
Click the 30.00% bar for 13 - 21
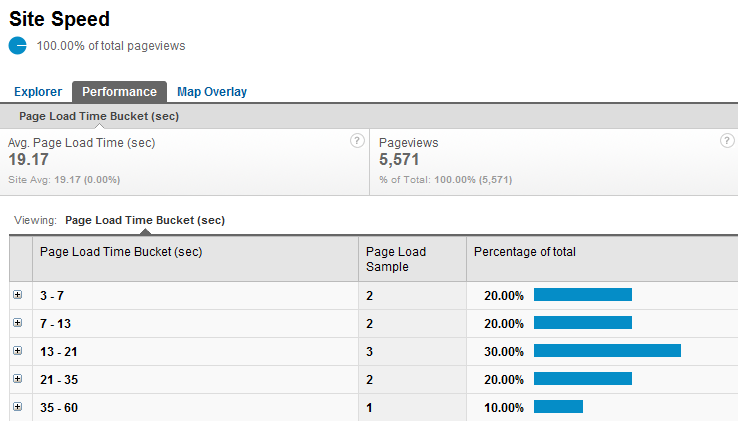coord(607,351)
